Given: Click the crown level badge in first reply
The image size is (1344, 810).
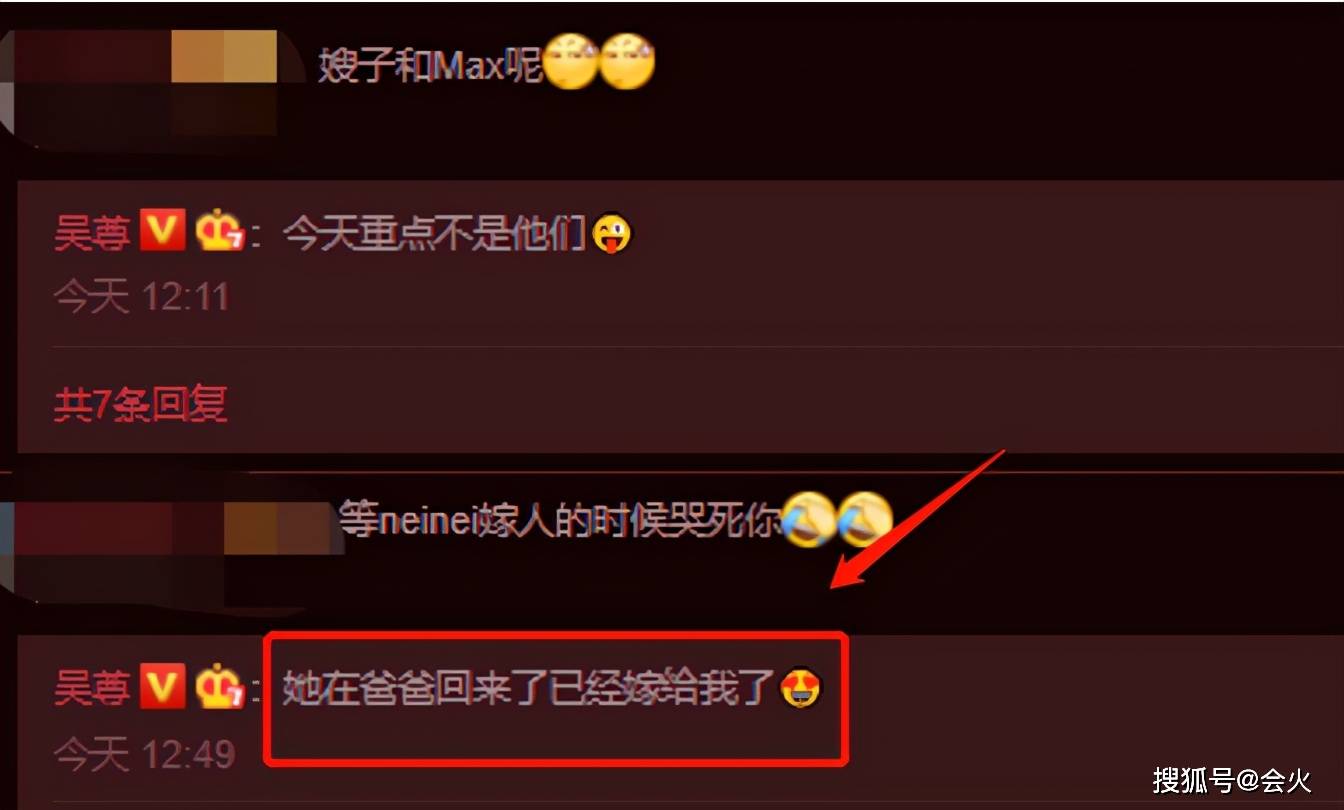Looking at the screenshot, I should point(220,232).
